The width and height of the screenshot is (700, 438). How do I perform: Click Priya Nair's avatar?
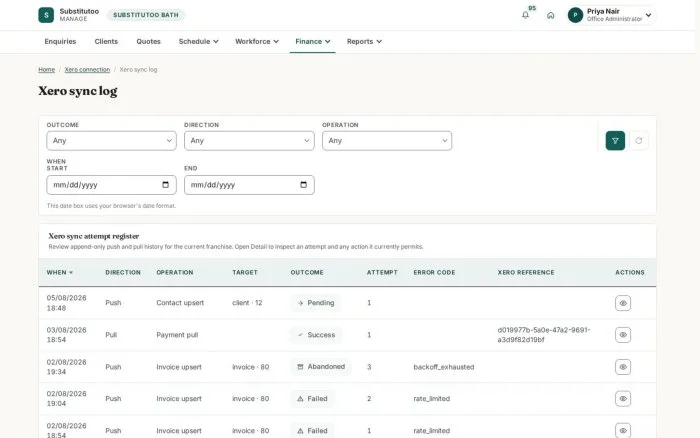point(575,15)
